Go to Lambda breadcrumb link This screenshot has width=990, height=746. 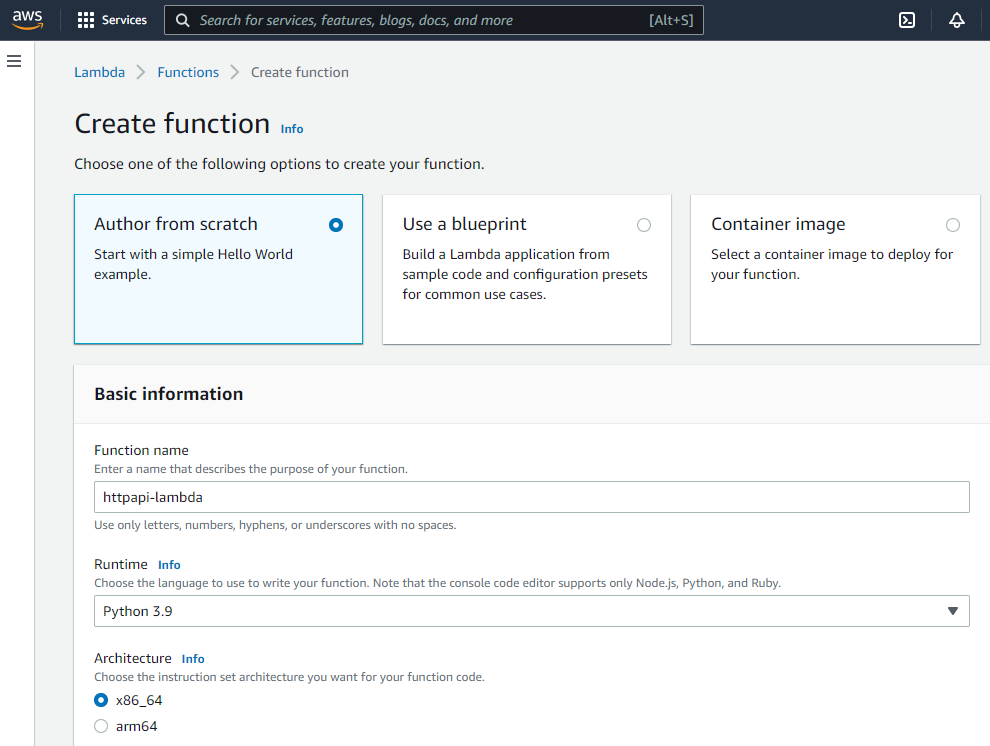(100, 72)
